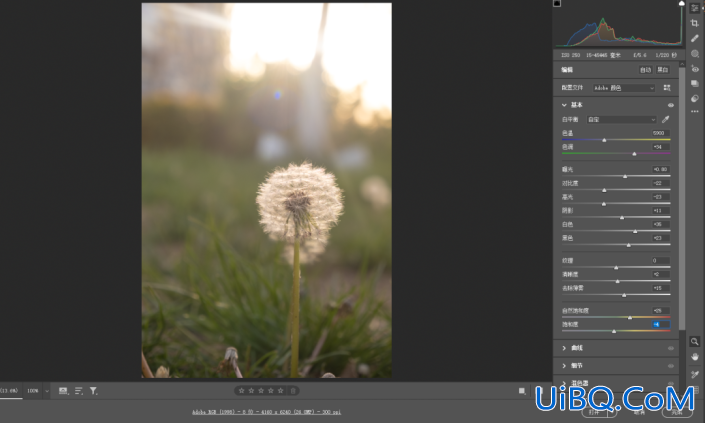
Task: Set rating to five stars
Action: tap(281, 391)
